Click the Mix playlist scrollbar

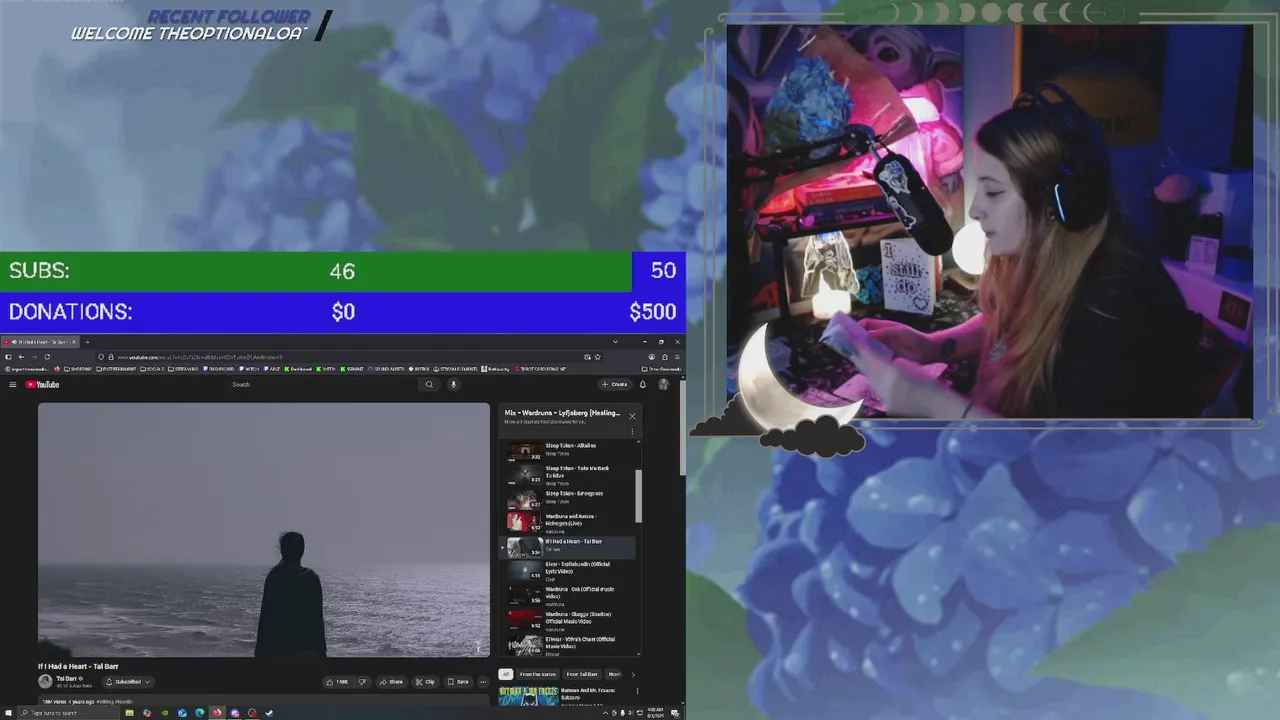coord(638,496)
